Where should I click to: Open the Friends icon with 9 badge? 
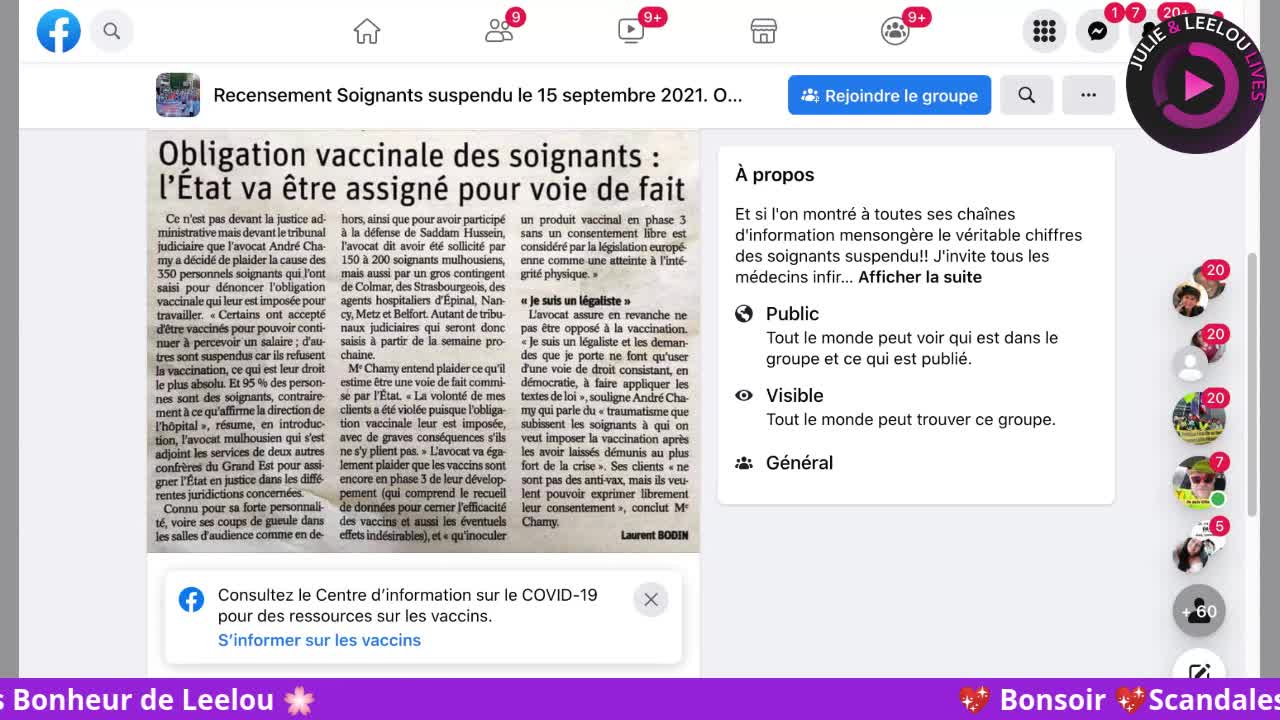499,31
